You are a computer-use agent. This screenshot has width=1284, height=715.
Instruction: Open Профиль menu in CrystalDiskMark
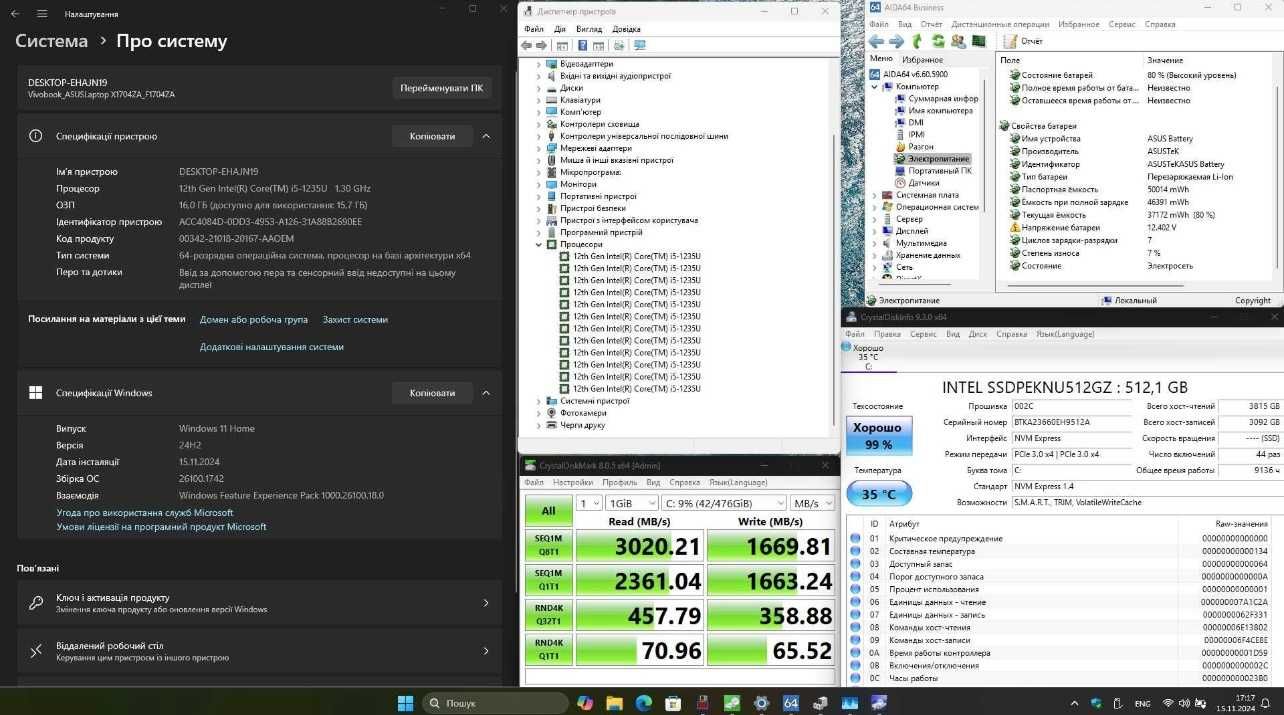(x=620, y=482)
